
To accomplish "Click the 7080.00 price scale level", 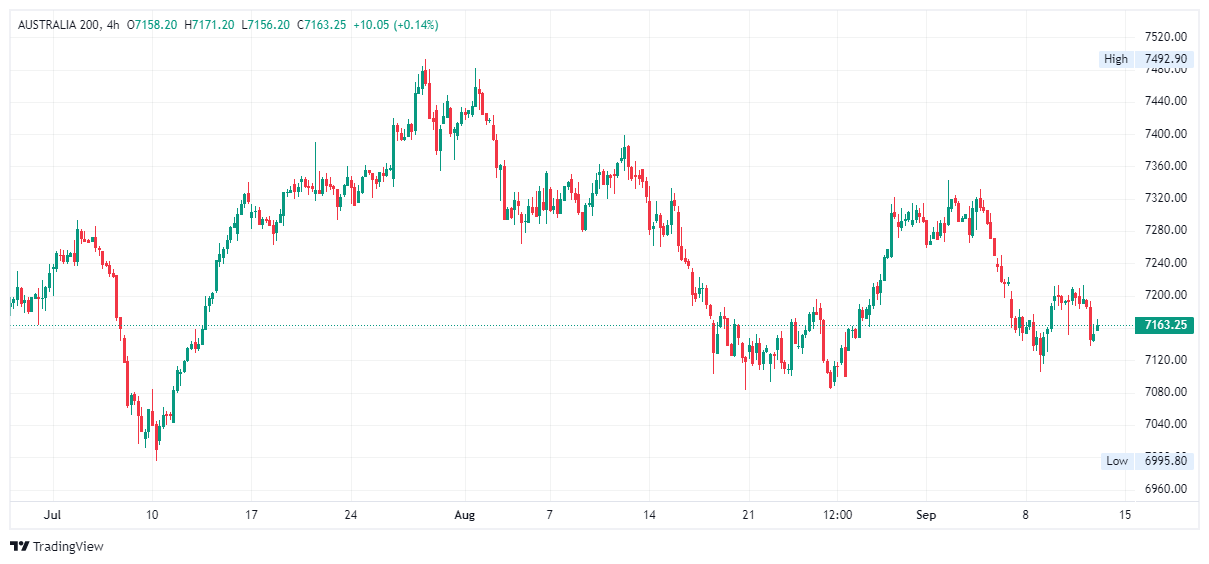I will click(1166, 392).
